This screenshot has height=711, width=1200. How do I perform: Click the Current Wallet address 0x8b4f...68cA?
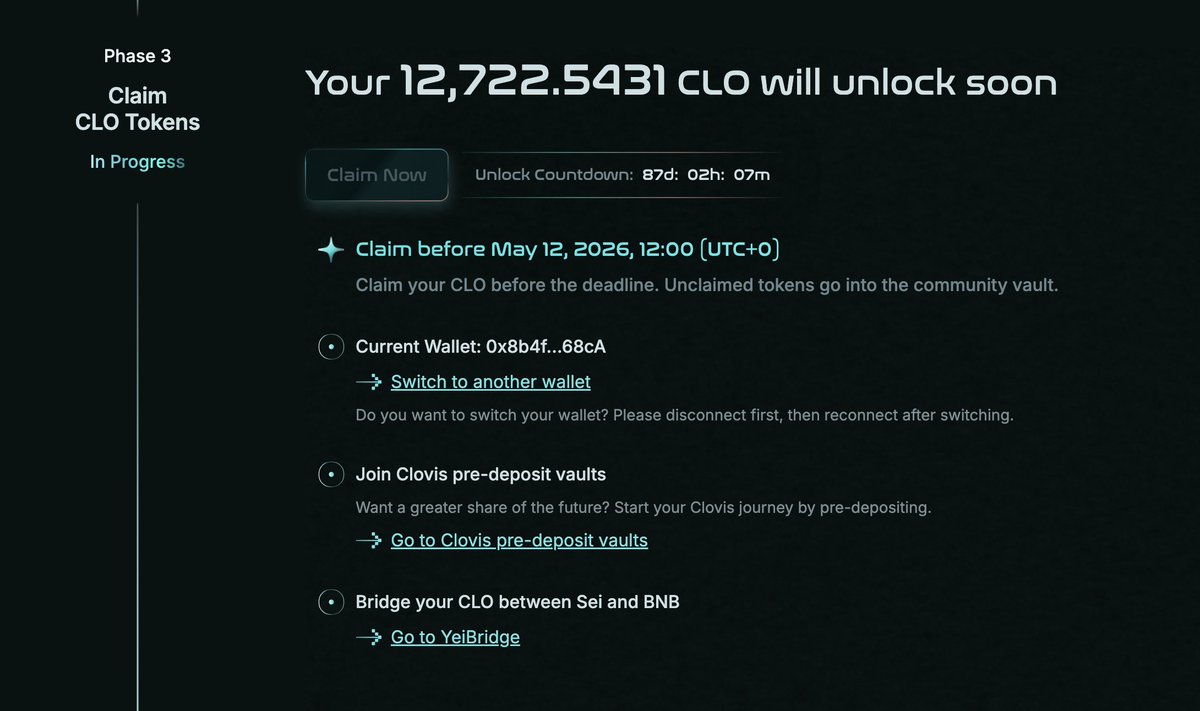(x=546, y=348)
